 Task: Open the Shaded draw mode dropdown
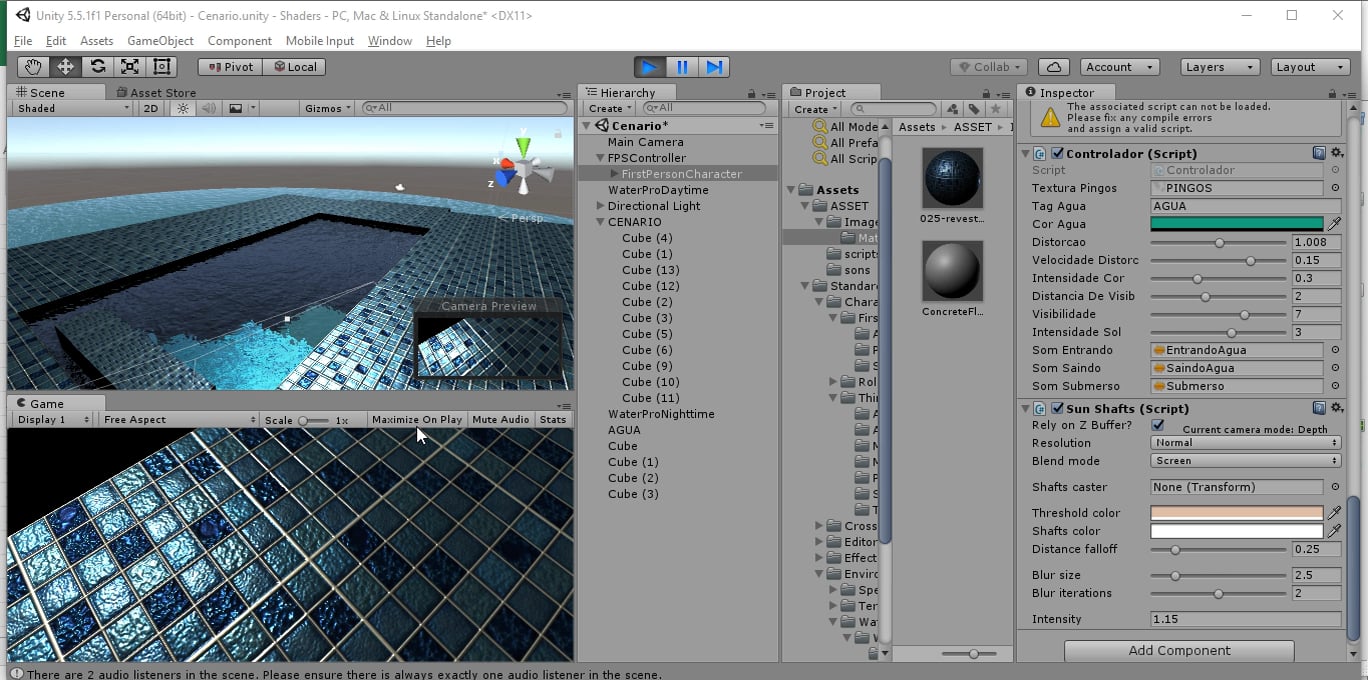(x=72, y=108)
